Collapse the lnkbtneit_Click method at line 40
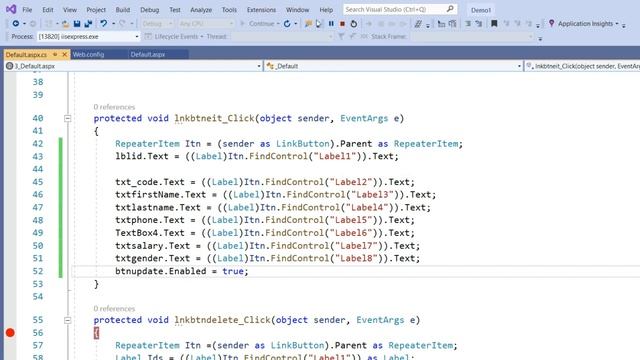 [68, 118]
